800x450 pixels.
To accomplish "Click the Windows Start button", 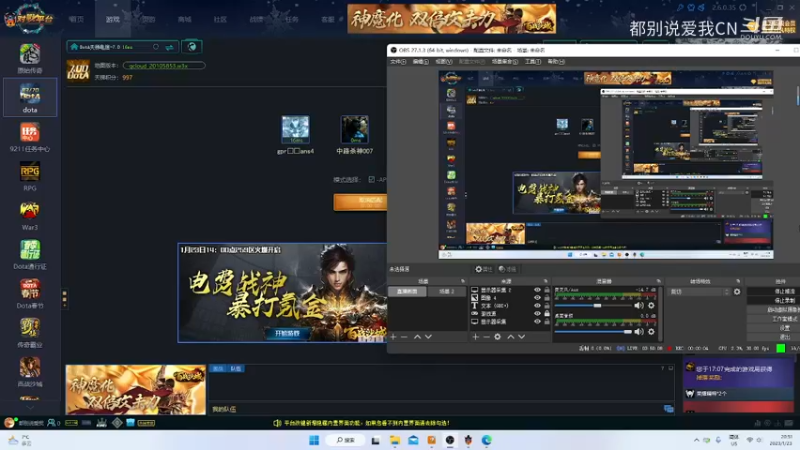I will pyautogui.click(x=314, y=440).
